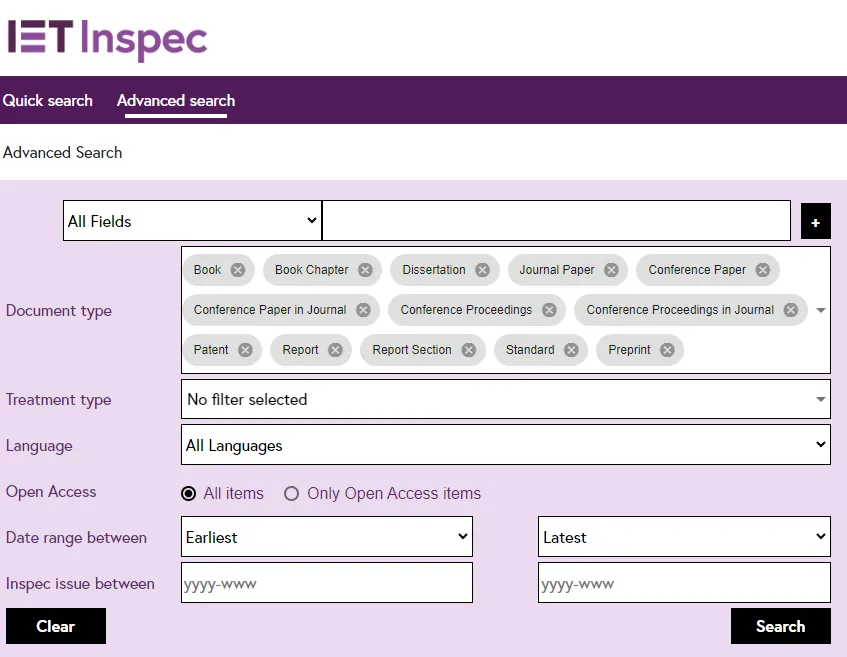
Task: Focus the first Inspec issue yyyy-www field
Action: coord(326,583)
